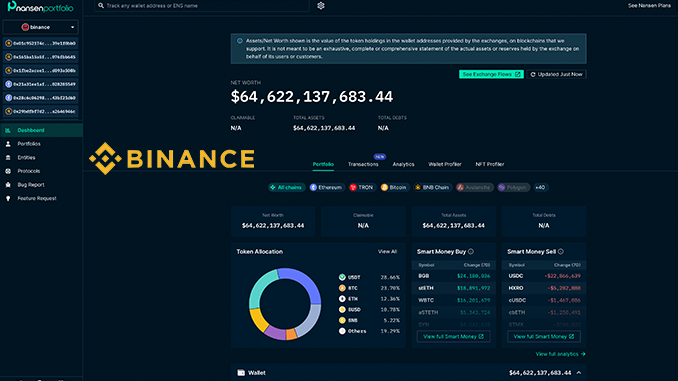The height and width of the screenshot is (381, 678).
Task: Expand the +40 more chains chip
Action: [x=540, y=187]
